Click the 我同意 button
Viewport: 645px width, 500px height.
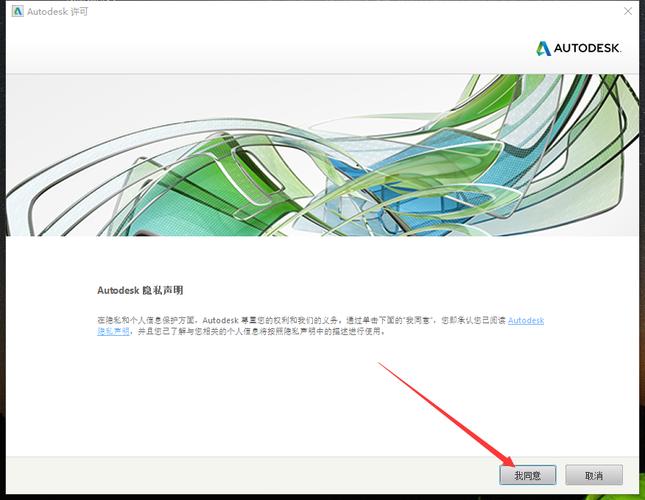point(528,475)
